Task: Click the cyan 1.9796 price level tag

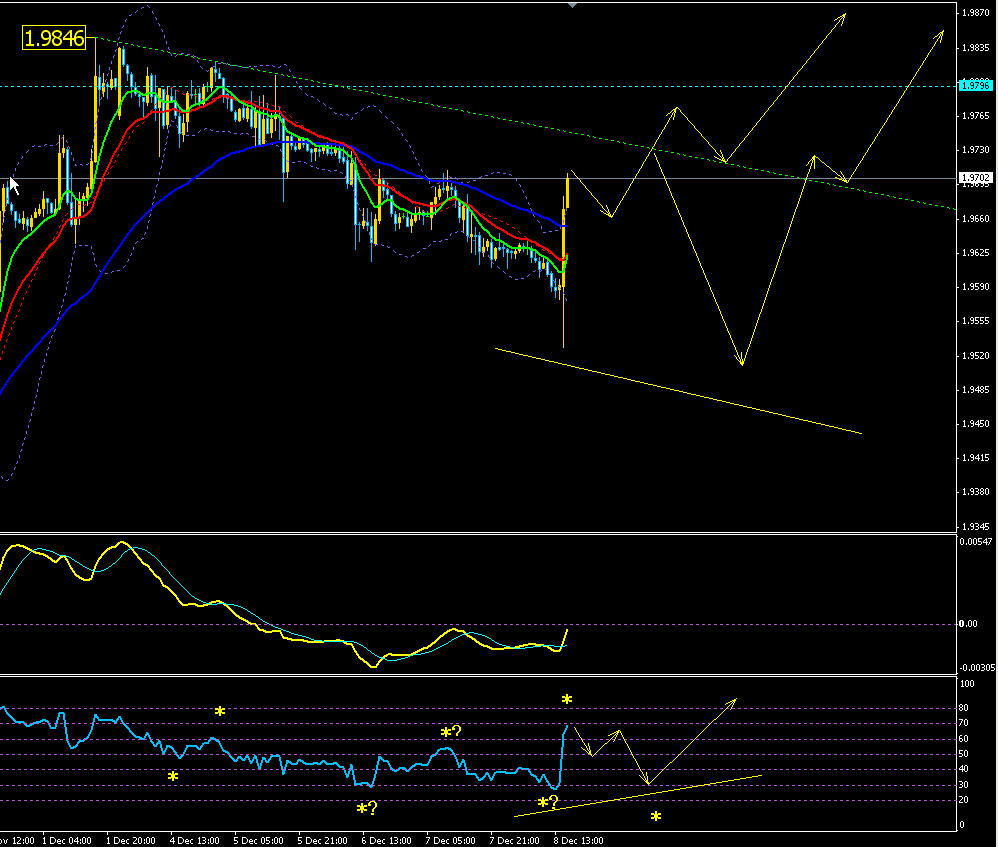Action: [976, 85]
